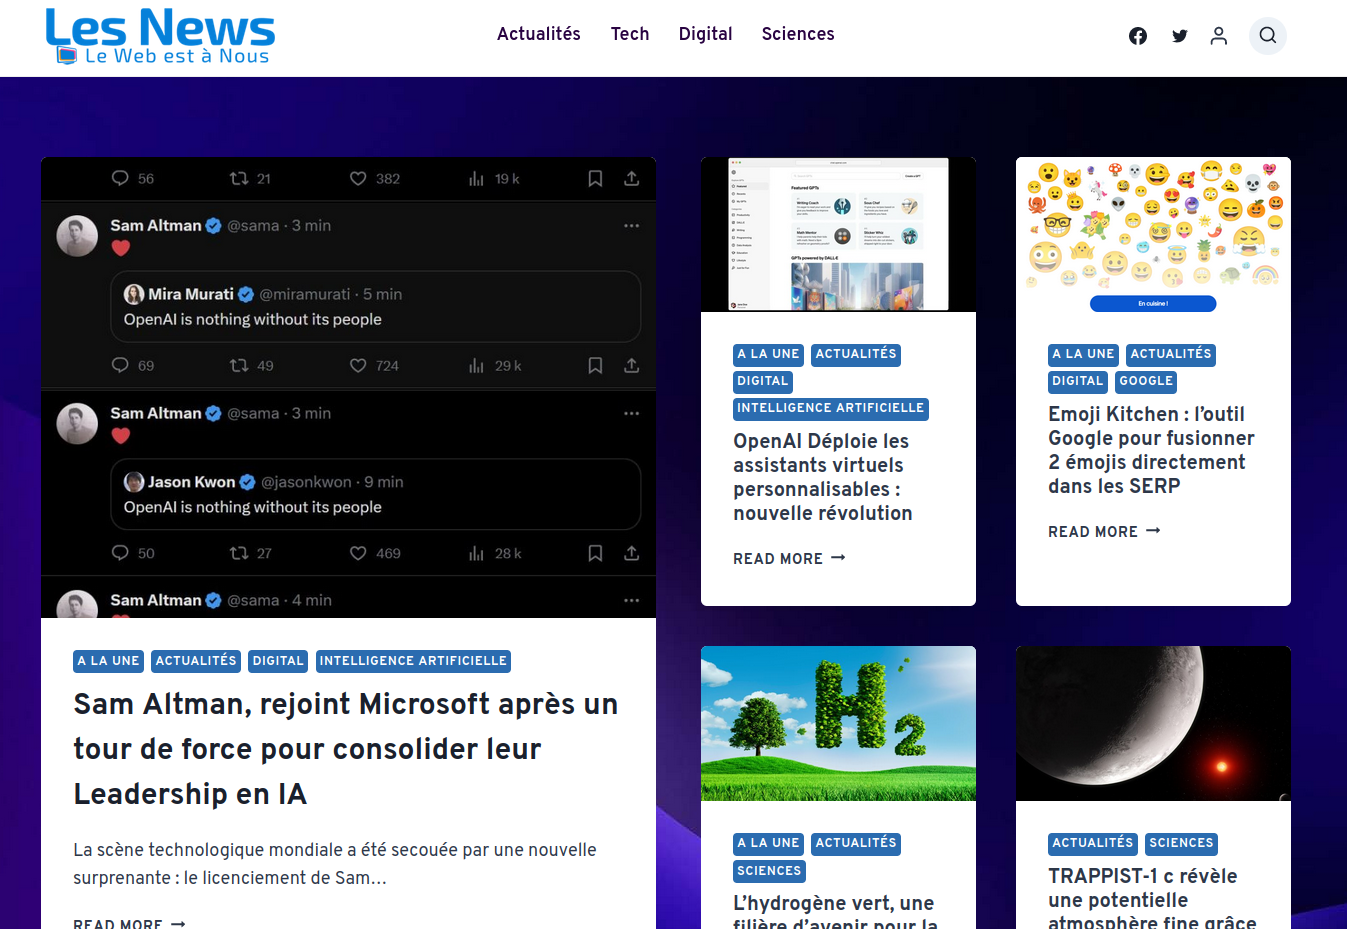Open the green H2 hydrogen thumbnail
This screenshot has height=929, width=1347.
pyautogui.click(x=838, y=723)
